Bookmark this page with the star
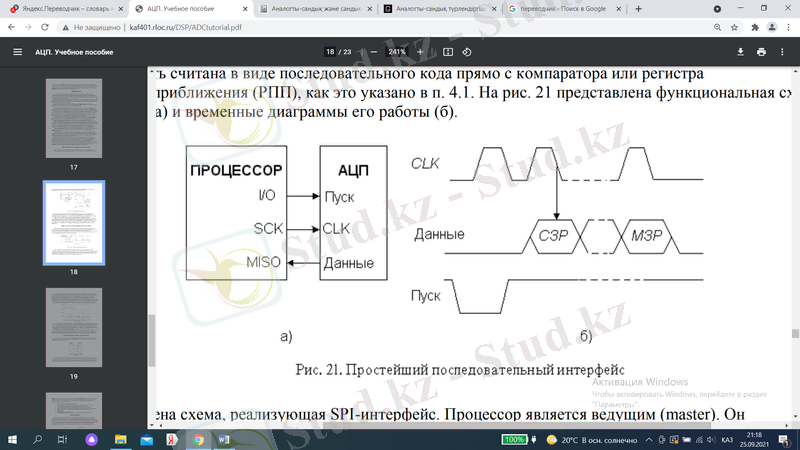 (734, 28)
